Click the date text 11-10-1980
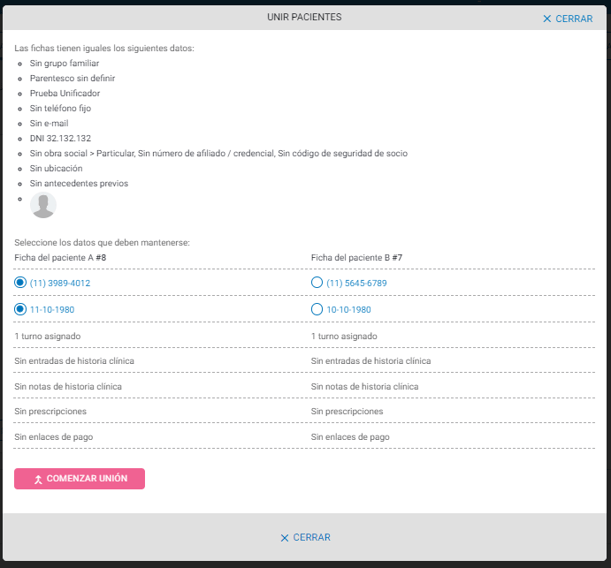Viewport: 611px width, 568px height. point(52,310)
